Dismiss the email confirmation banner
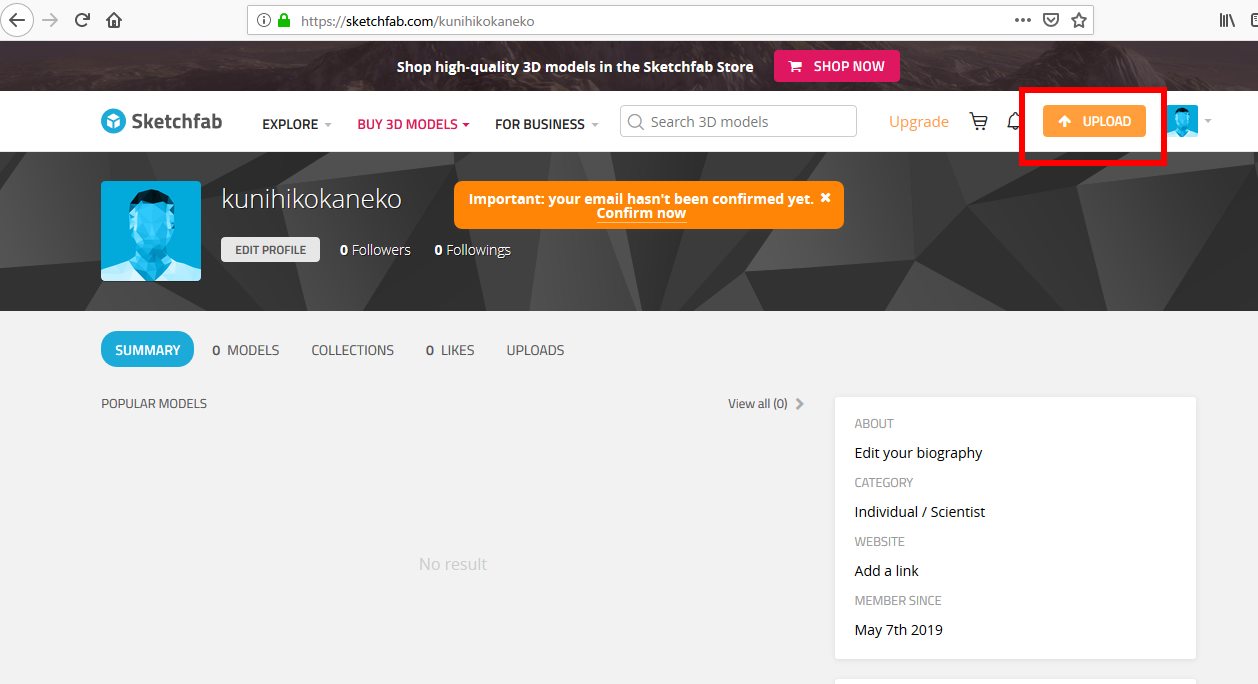Image resolution: width=1258 pixels, height=684 pixels. pyautogui.click(x=825, y=198)
